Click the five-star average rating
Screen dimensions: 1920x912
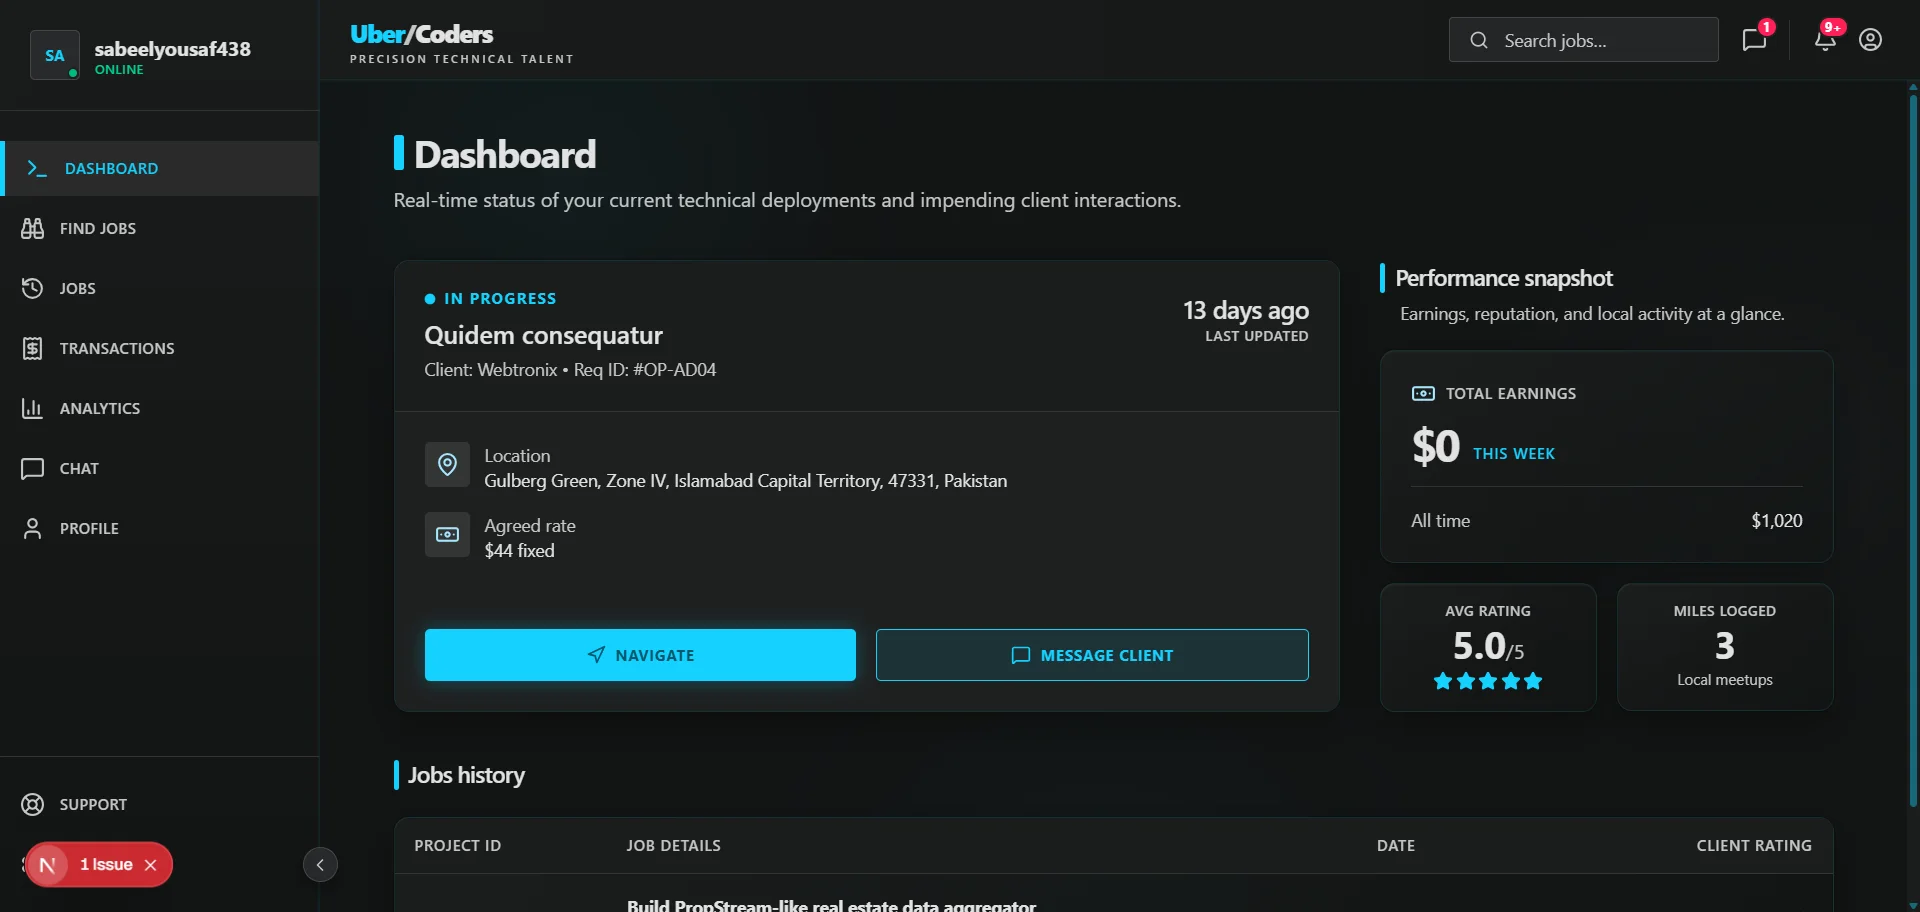[x=1488, y=681]
